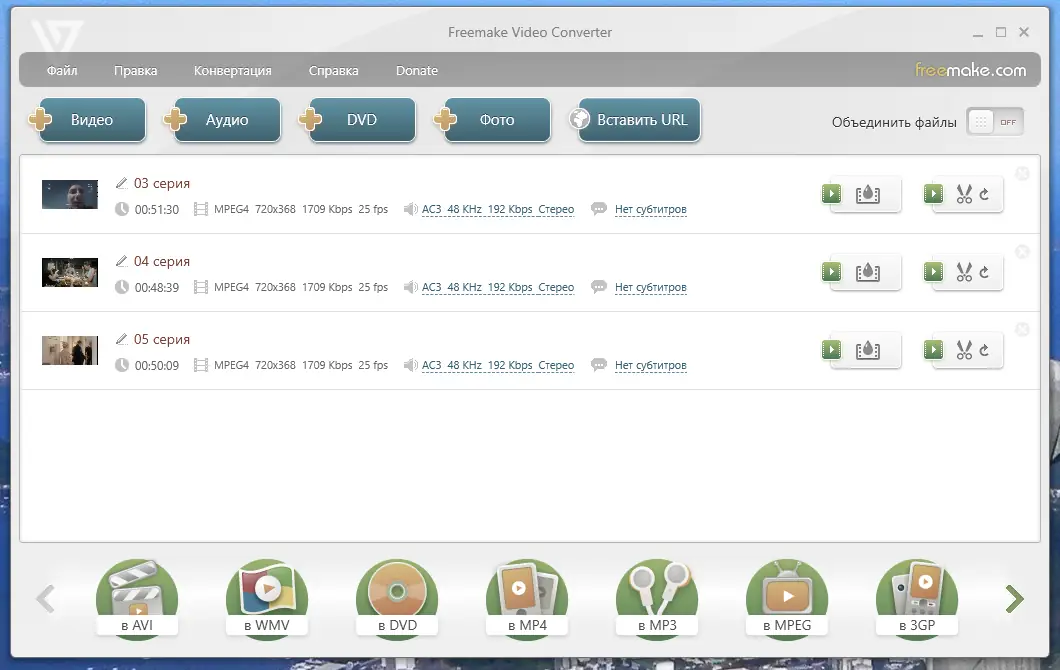The width and height of the screenshot is (1060, 670).
Task: Open the Справка menu
Action: click(333, 70)
